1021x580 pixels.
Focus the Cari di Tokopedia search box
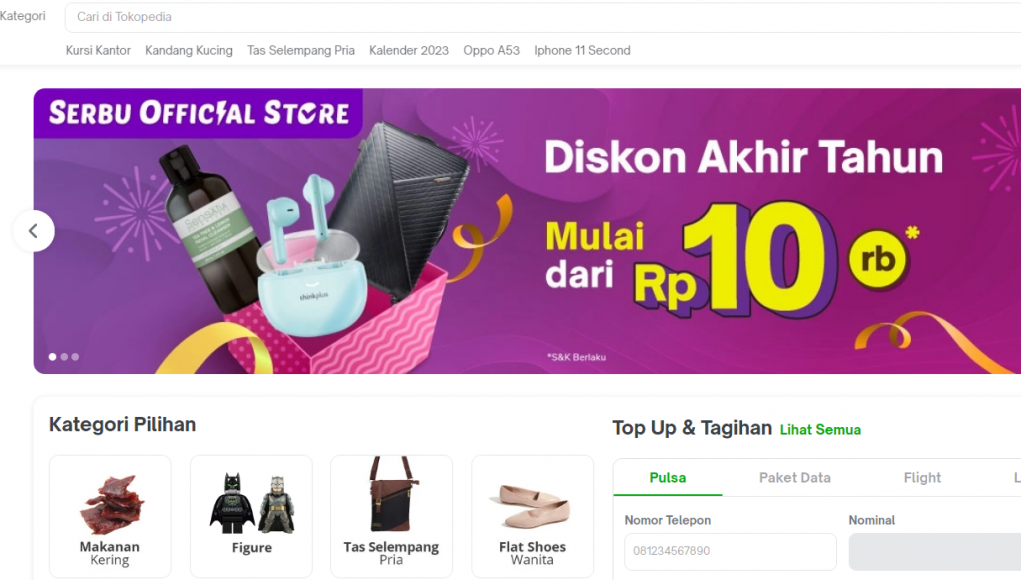[543, 17]
